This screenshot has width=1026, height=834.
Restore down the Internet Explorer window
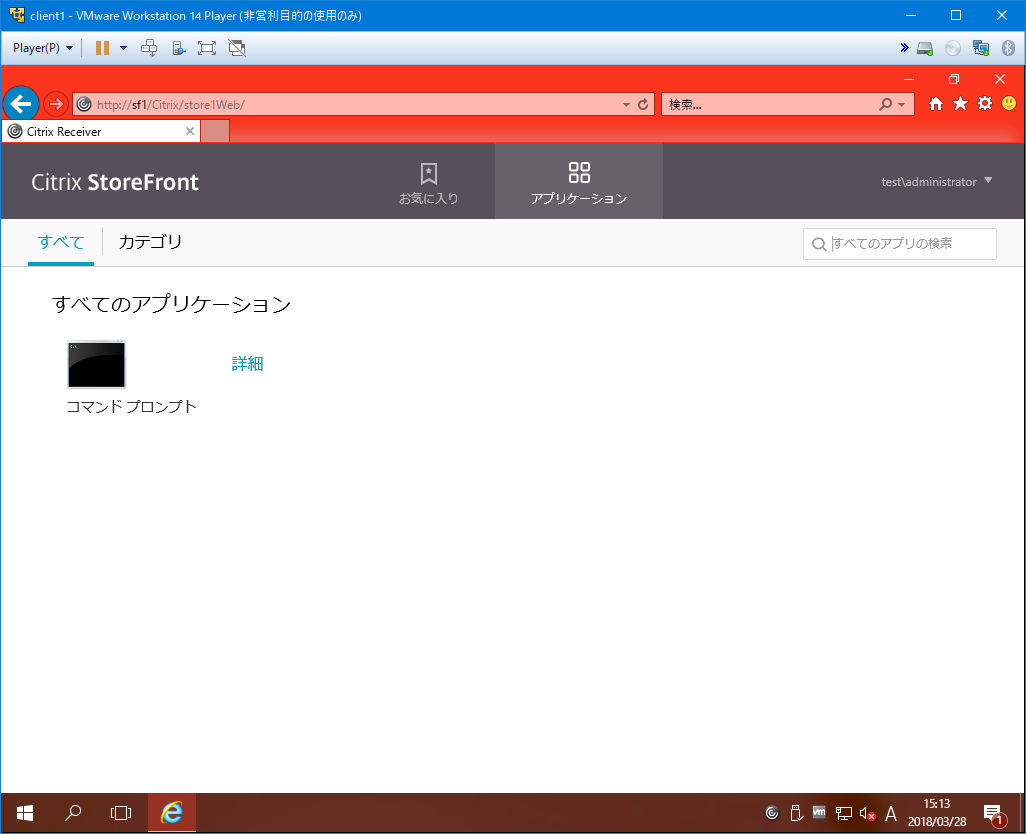[954, 79]
